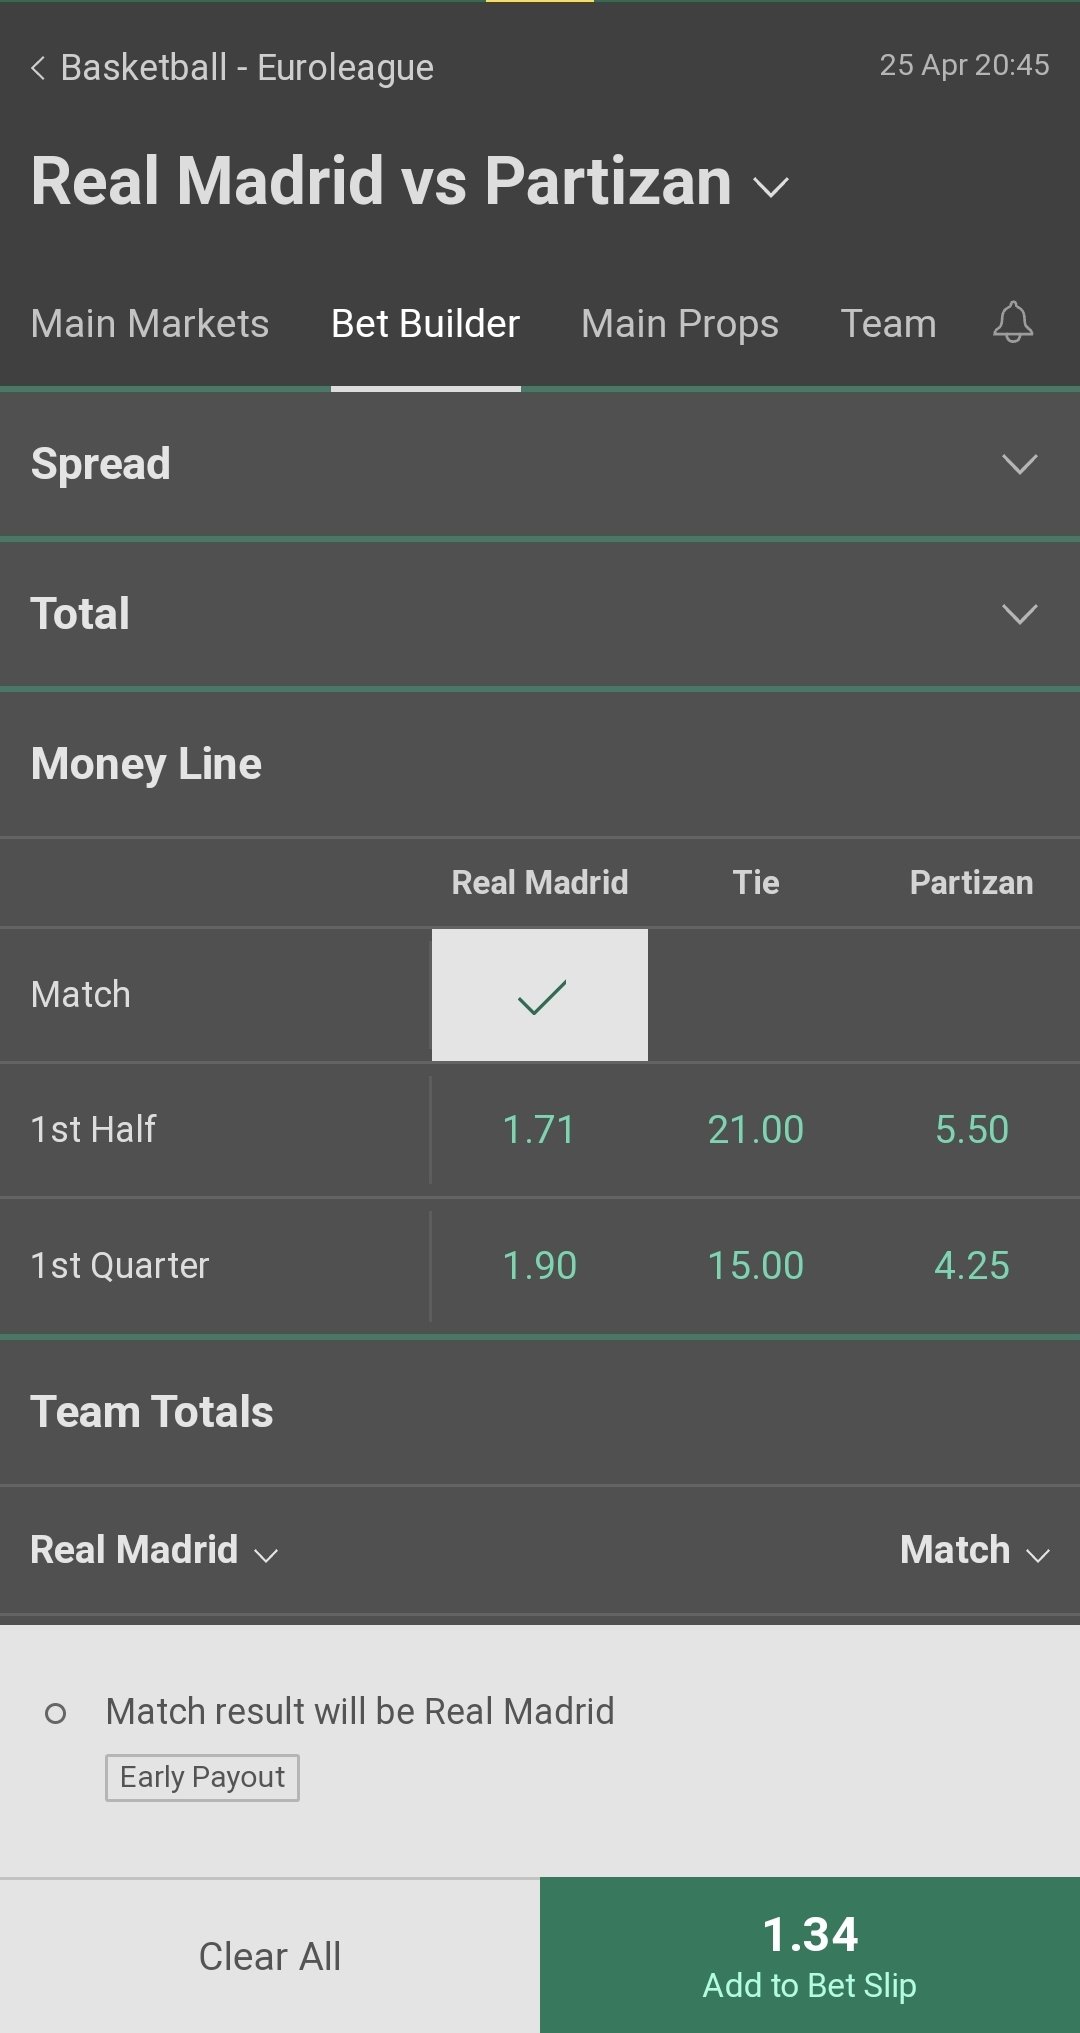Tap the notifications bell icon

coord(1012,323)
